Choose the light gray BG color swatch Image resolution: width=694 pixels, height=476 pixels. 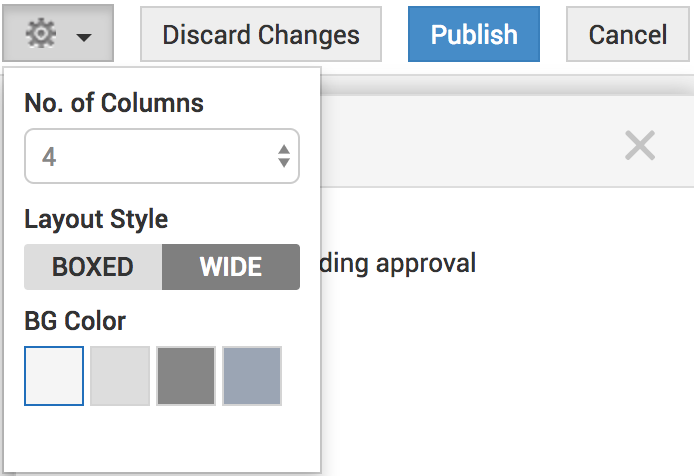point(120,376)
